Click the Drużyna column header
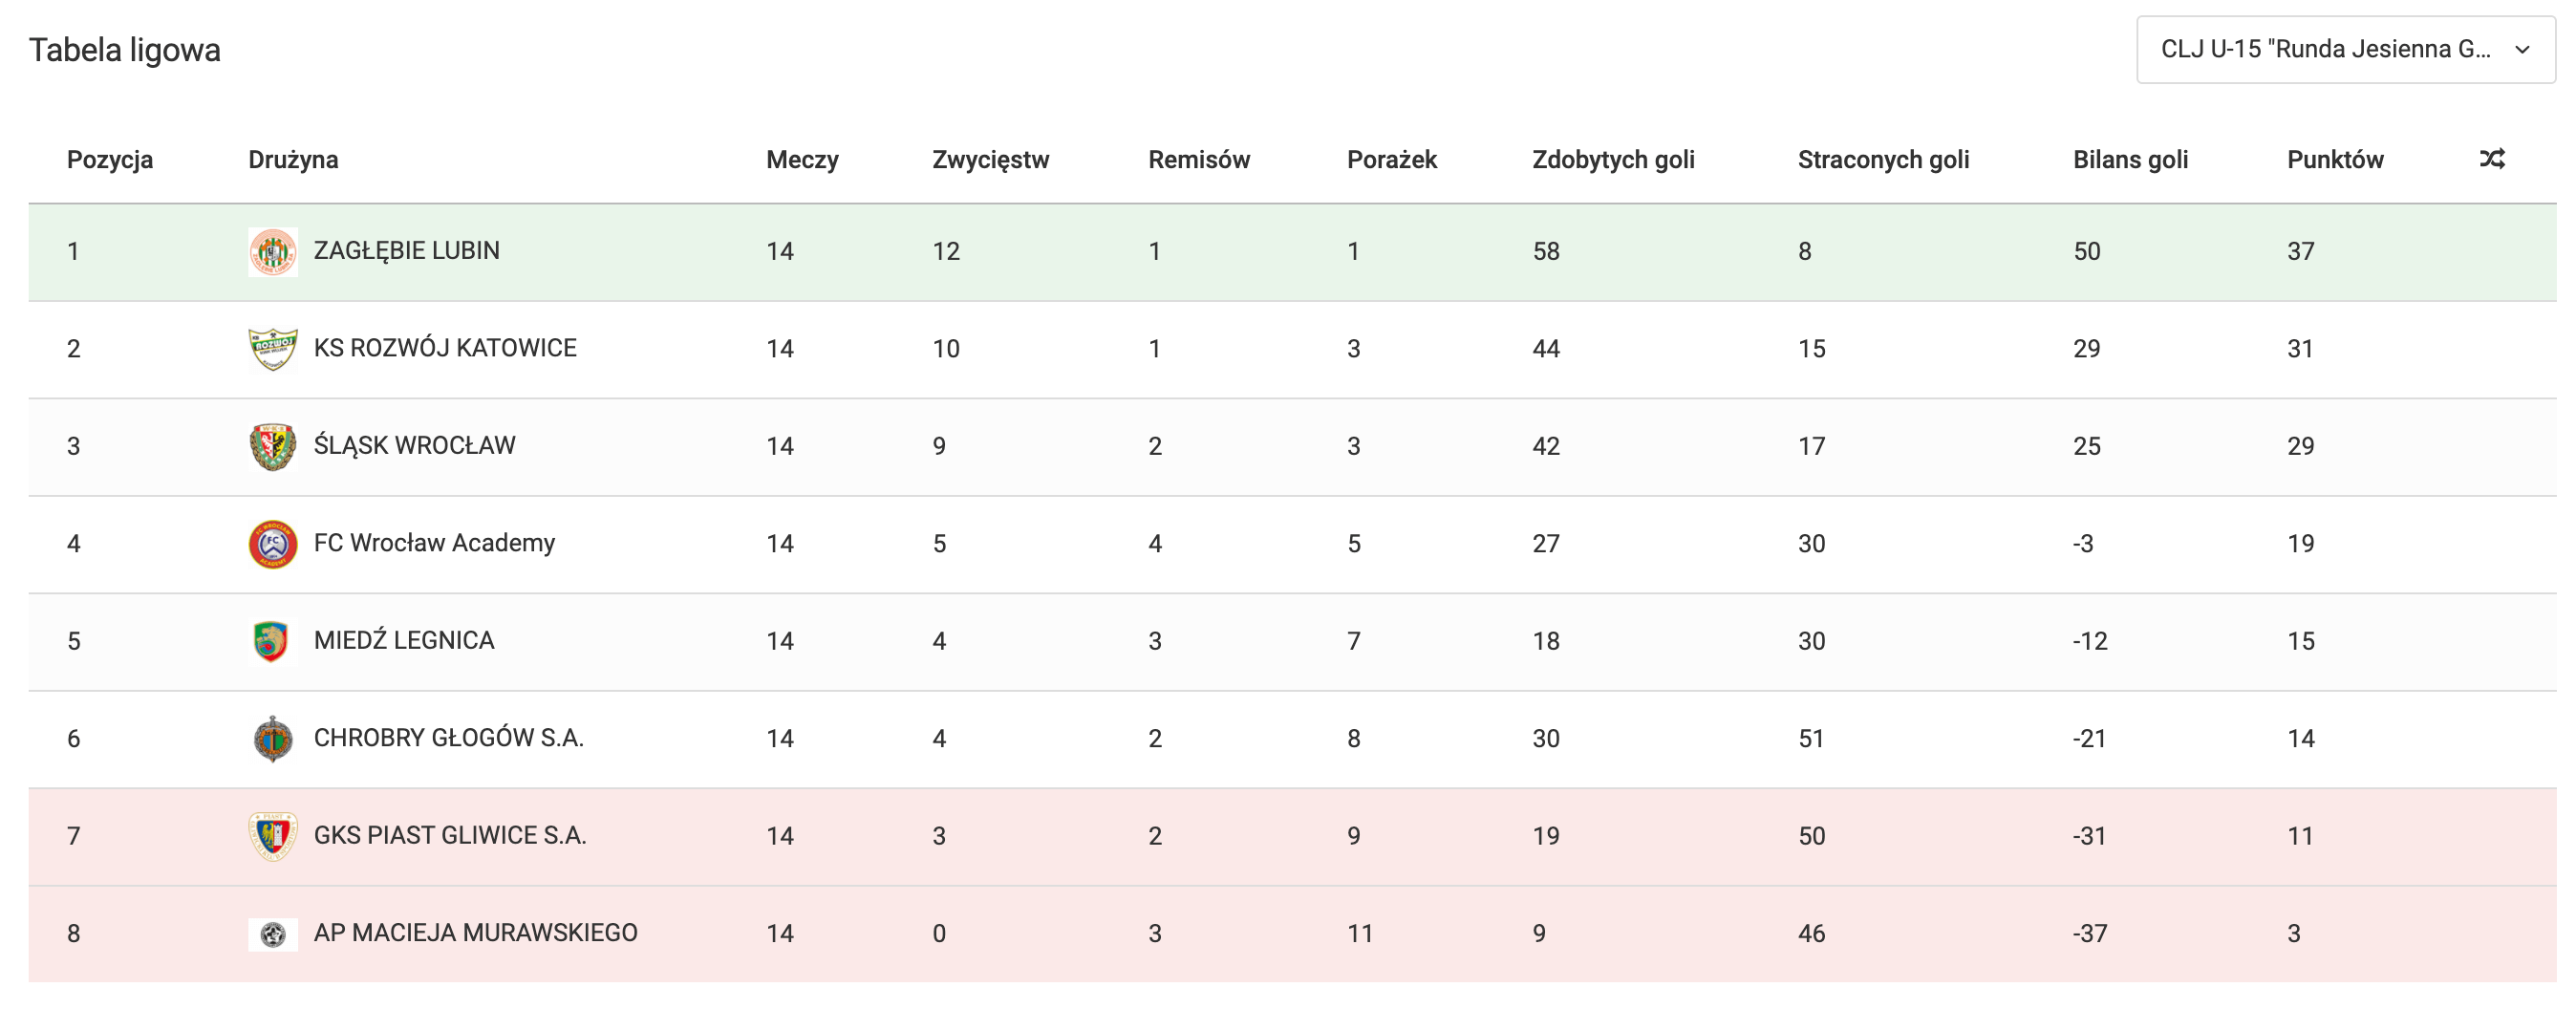Image resolution: width=2576 pixels, height=1009 pixels. [293, 160]
